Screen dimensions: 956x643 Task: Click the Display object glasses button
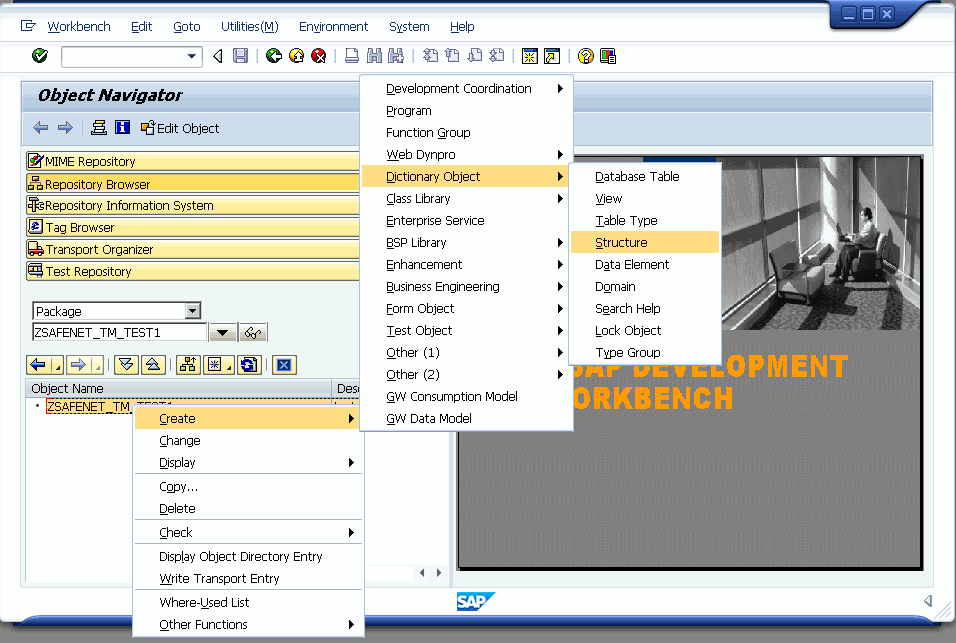pyautogui.click(x=253, y=333)
